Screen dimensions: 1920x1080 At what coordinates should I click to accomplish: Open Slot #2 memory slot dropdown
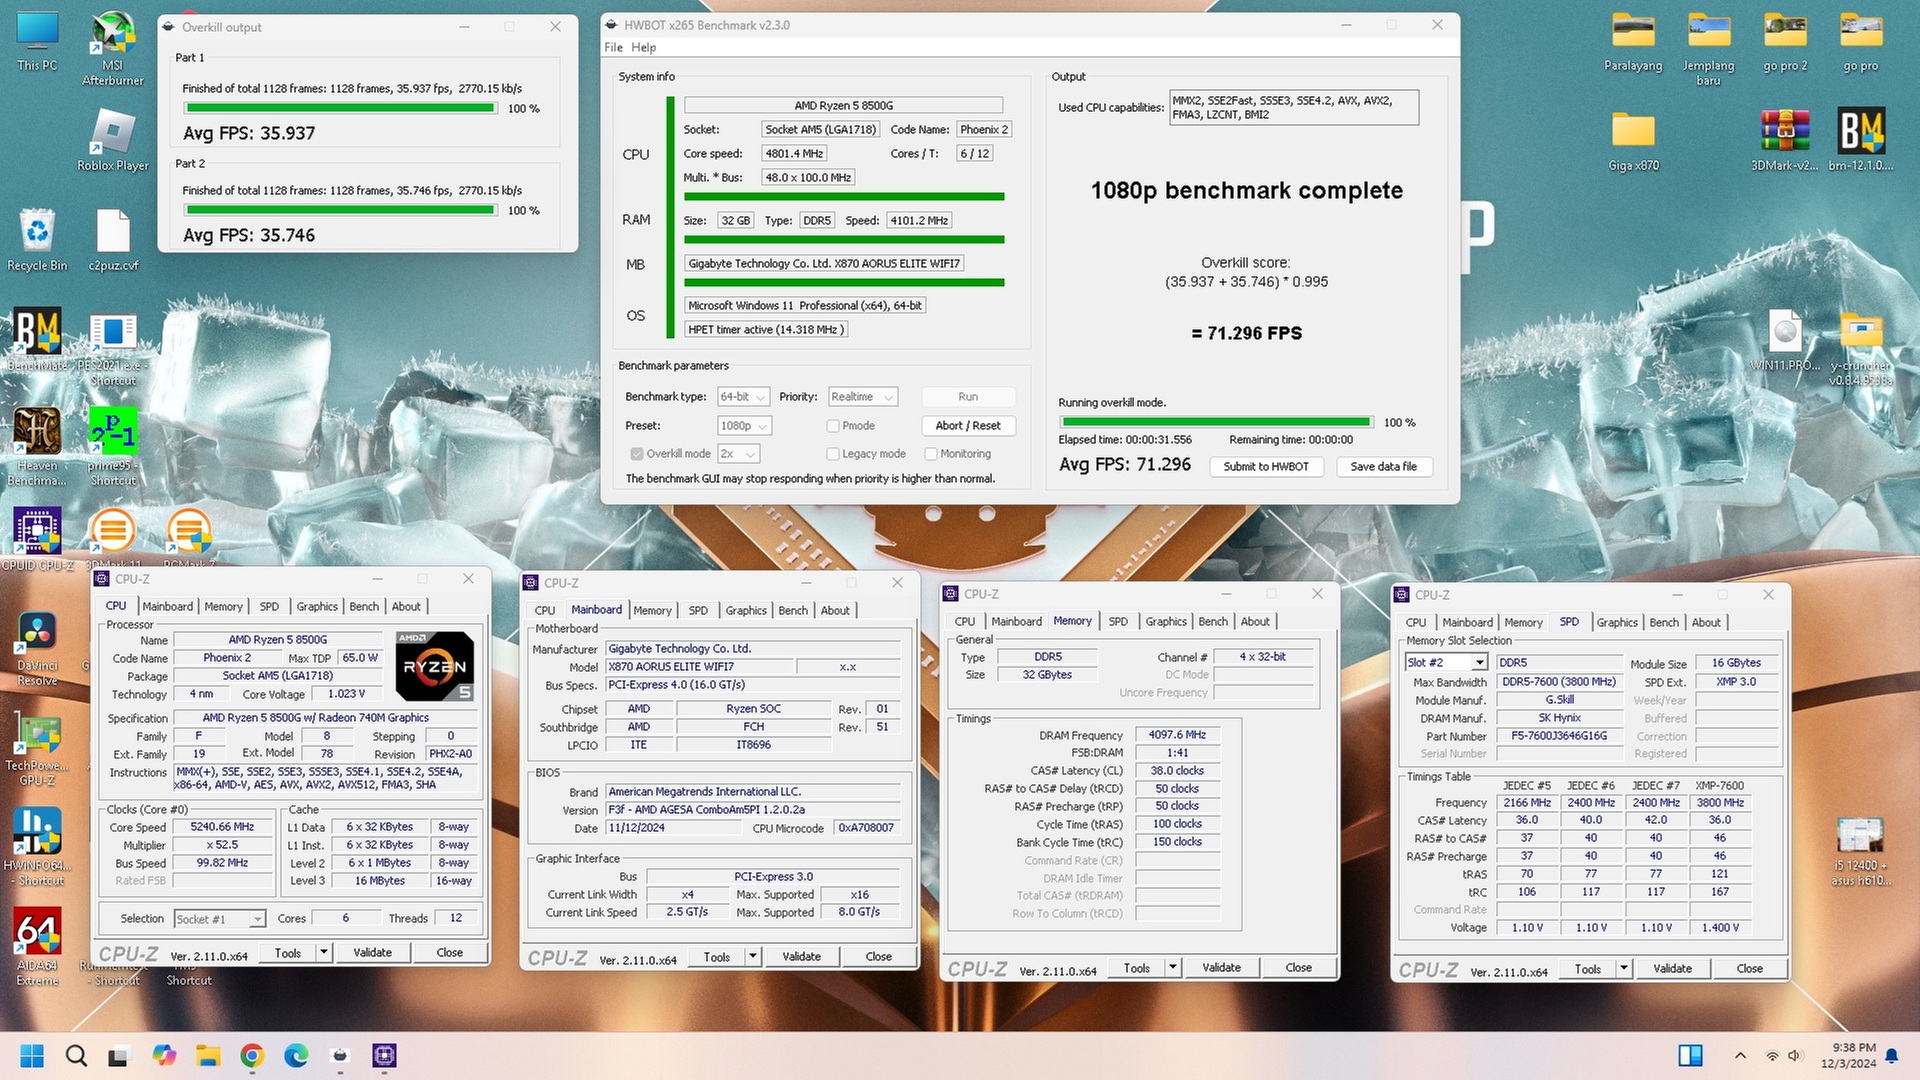pyautogui.click(x=1446, y=663)
